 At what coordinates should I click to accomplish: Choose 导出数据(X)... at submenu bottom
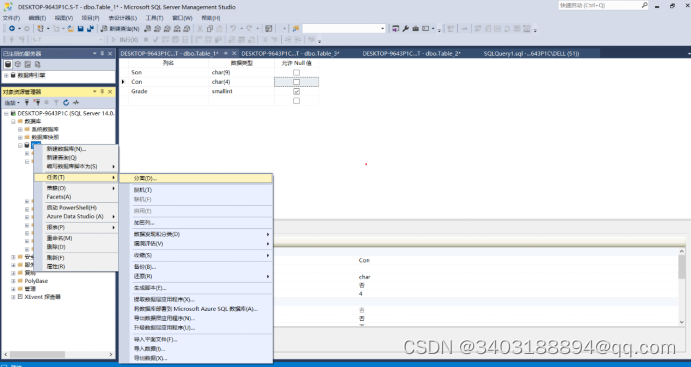tap(196, 358)
